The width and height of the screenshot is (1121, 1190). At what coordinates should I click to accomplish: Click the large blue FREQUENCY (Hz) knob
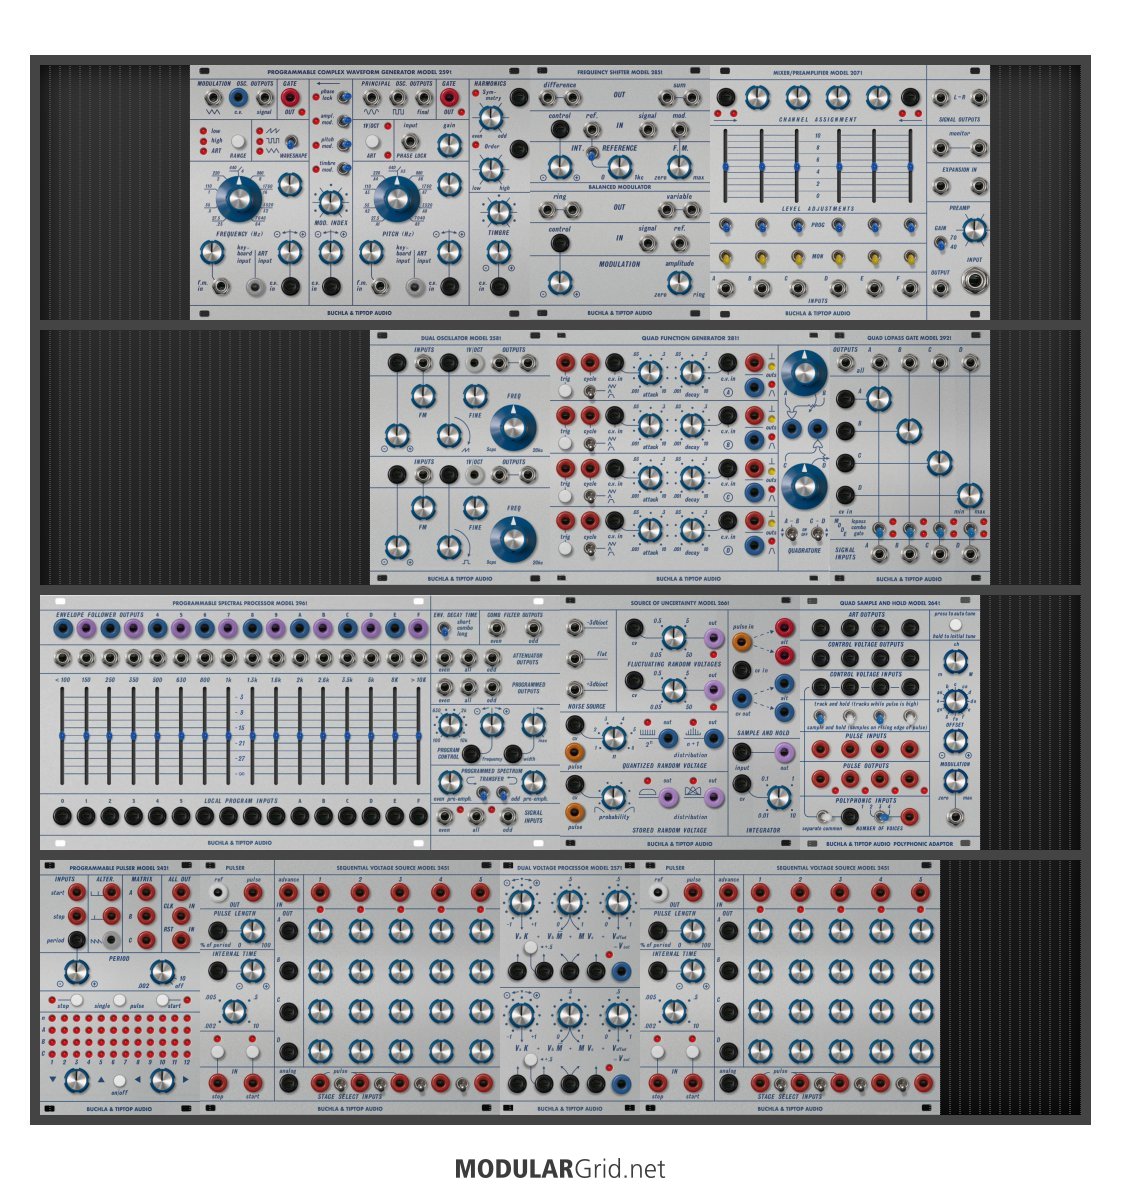238,198
